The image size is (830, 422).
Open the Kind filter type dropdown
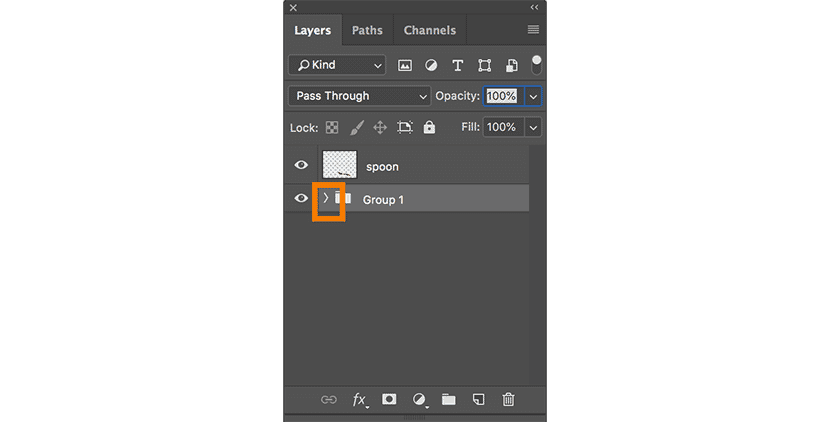click(x=337, y=65)
